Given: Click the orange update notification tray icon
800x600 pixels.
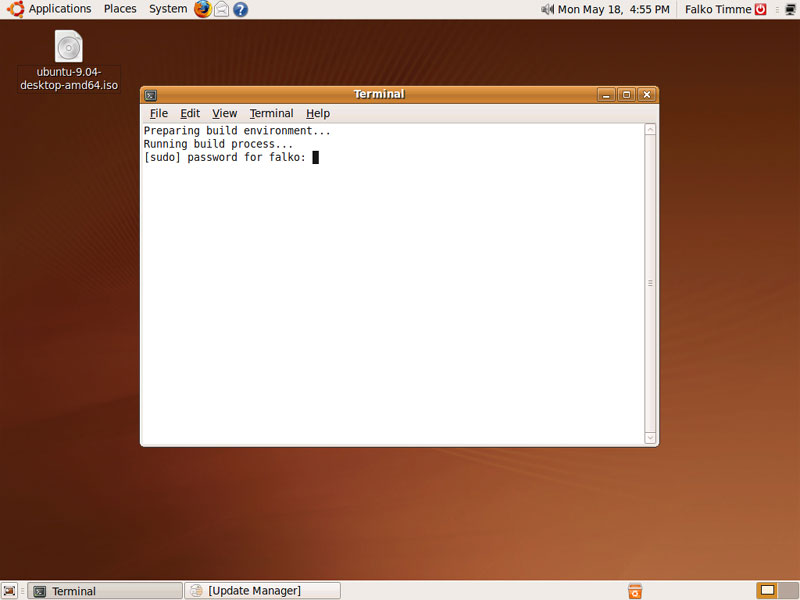Looking at the screenshot, I should pos(635,591).
